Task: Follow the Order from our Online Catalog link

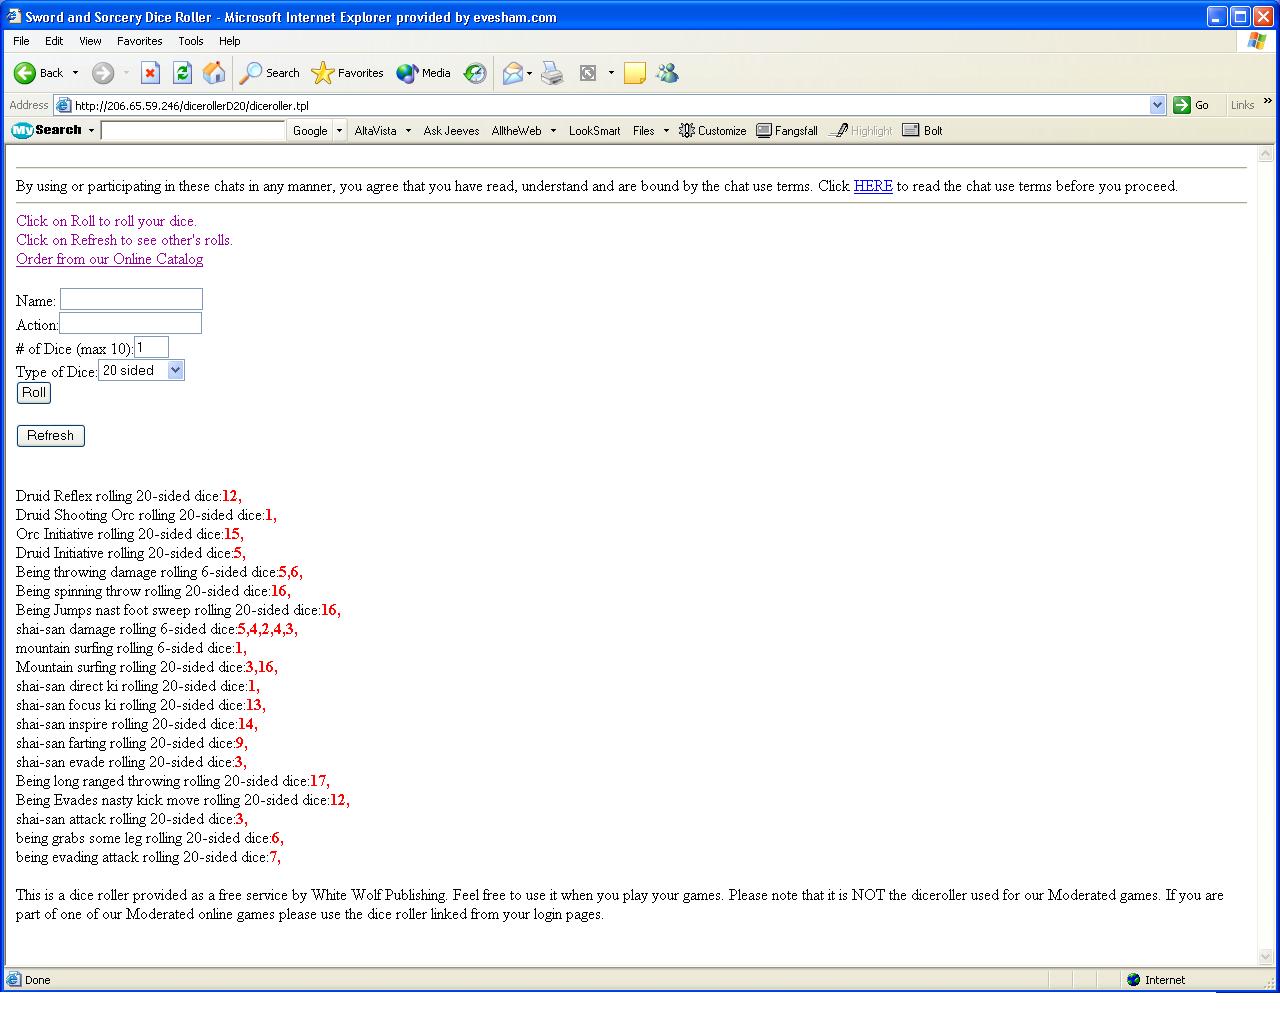Action: (109, 259)
